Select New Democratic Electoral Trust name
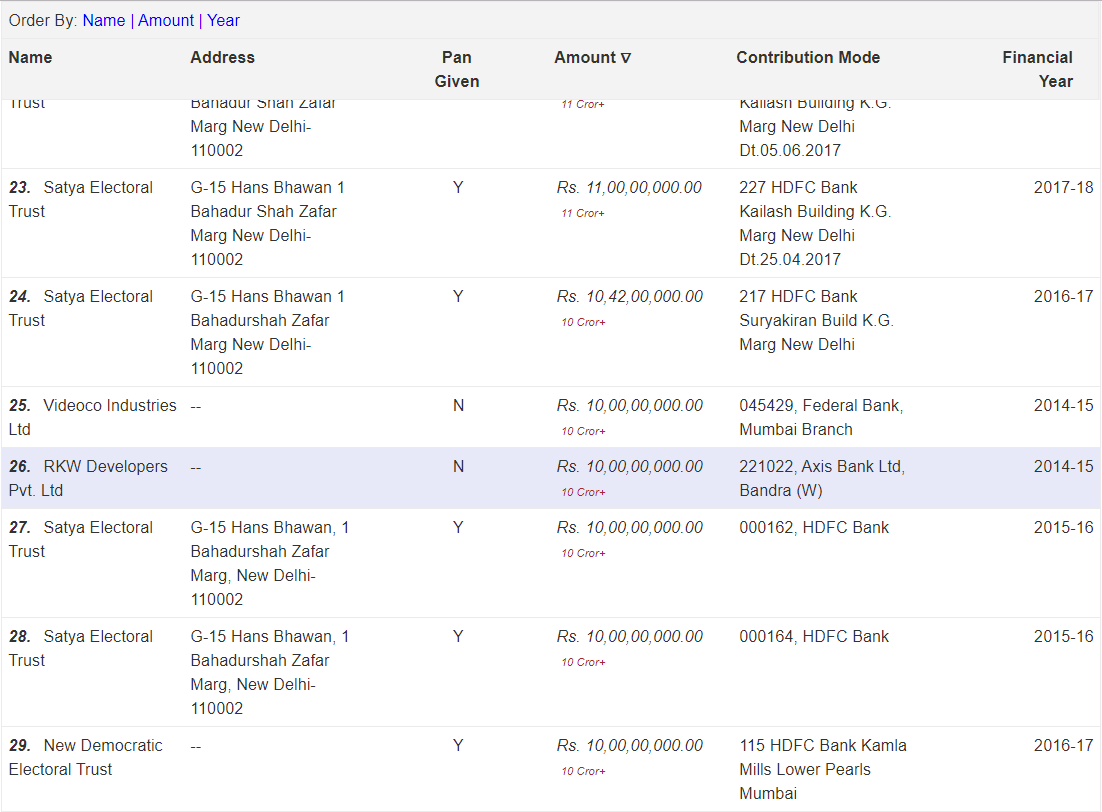 [86, 758]
